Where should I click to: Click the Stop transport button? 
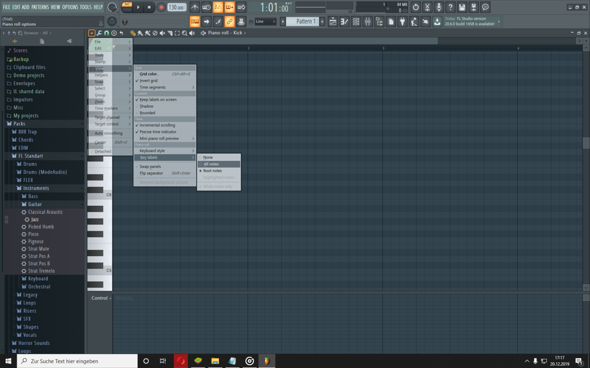tap(149, 7)
